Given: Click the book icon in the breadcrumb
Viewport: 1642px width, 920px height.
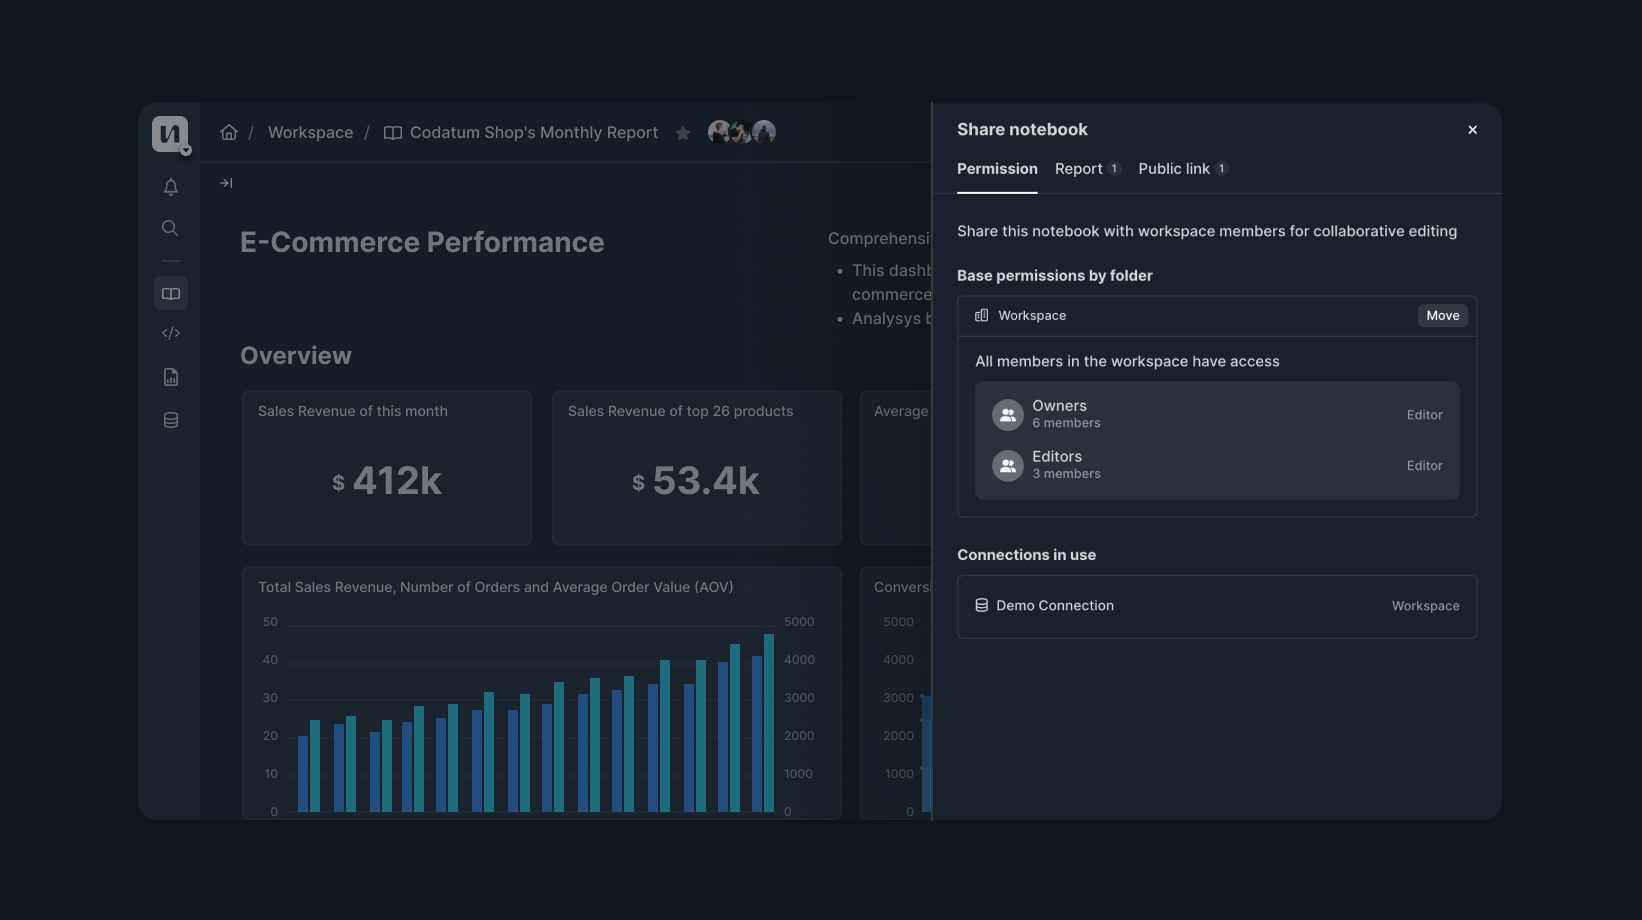Looking at the screenshot, I should tap(393, 133).
